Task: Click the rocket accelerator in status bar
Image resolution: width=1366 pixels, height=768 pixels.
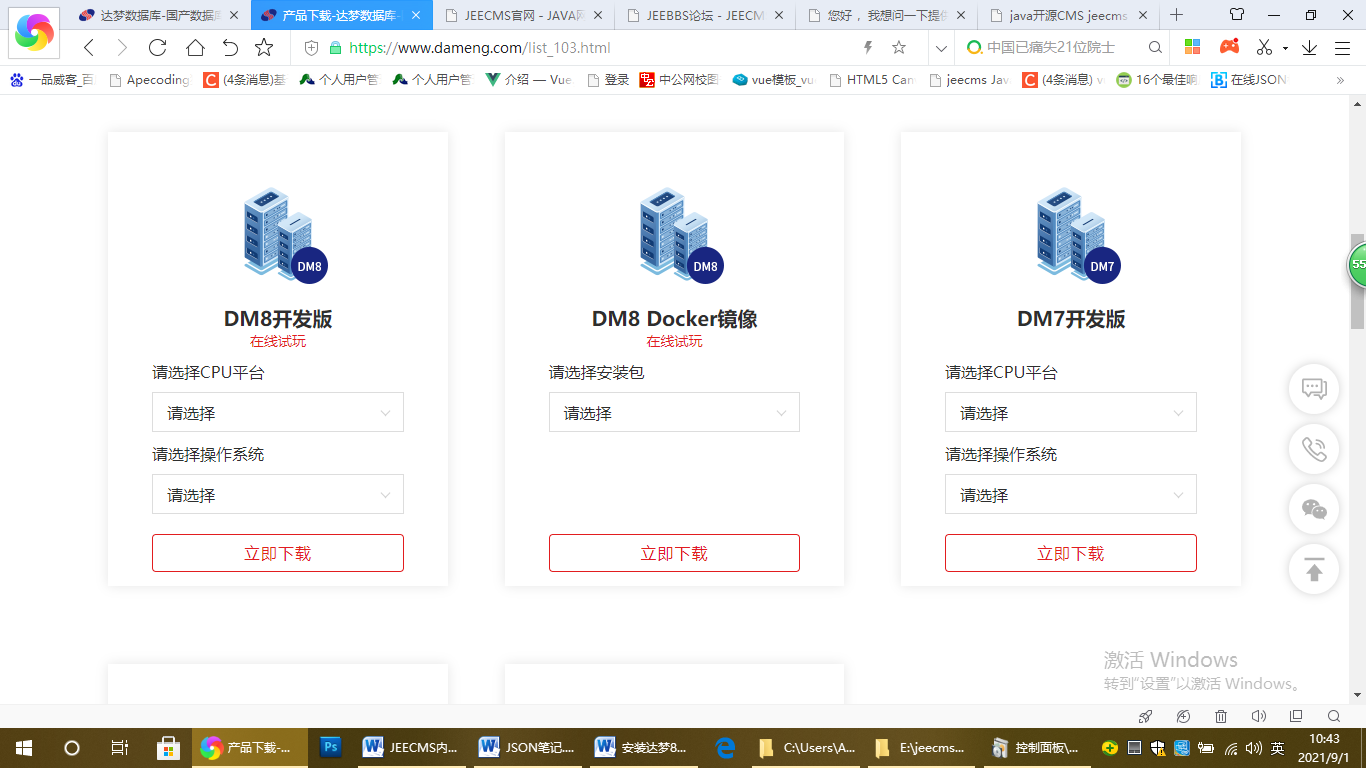Action: click(1146, 716)
